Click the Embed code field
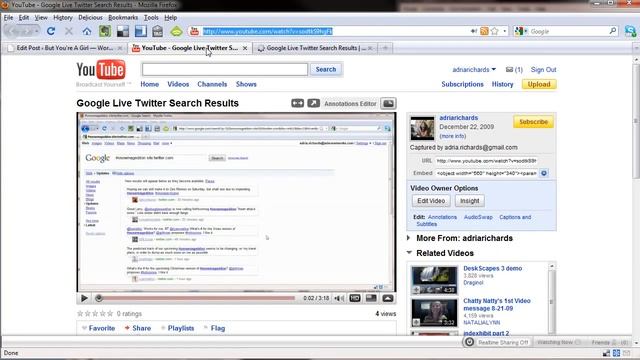This screenshot has width=640, height=360. [486, 173]
